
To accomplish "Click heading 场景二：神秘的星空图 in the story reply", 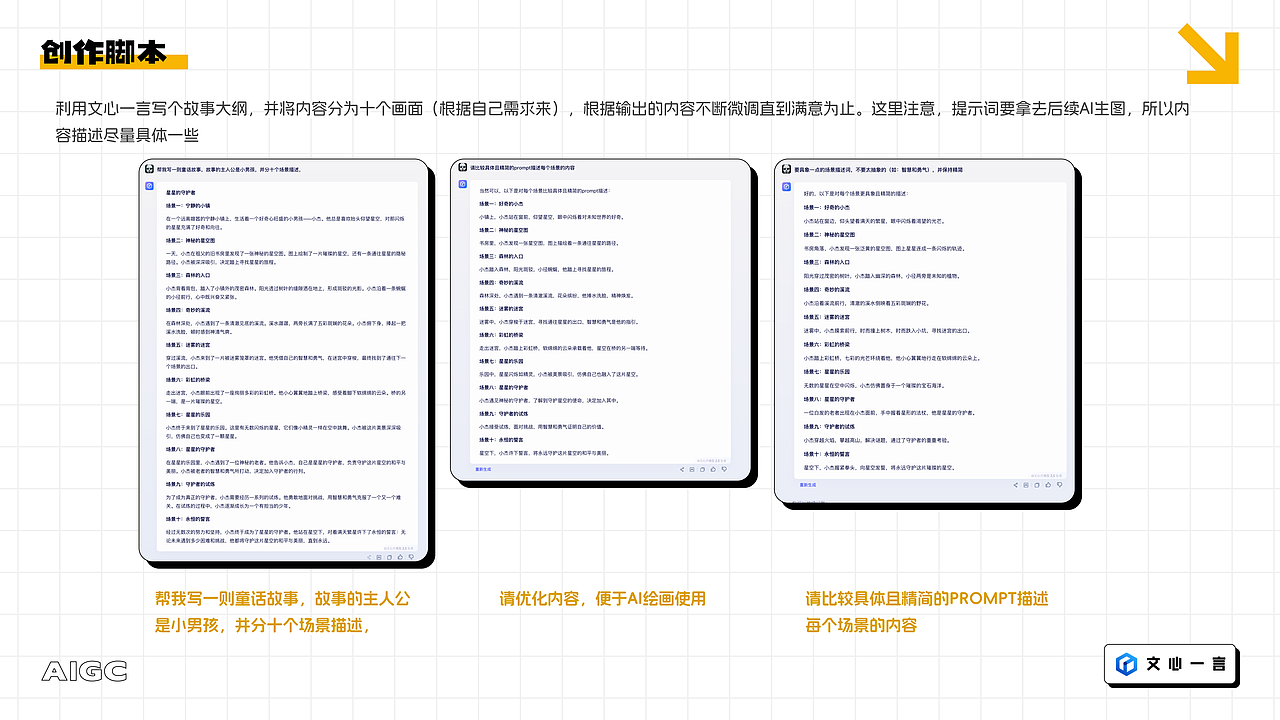I will click(191, 241).
